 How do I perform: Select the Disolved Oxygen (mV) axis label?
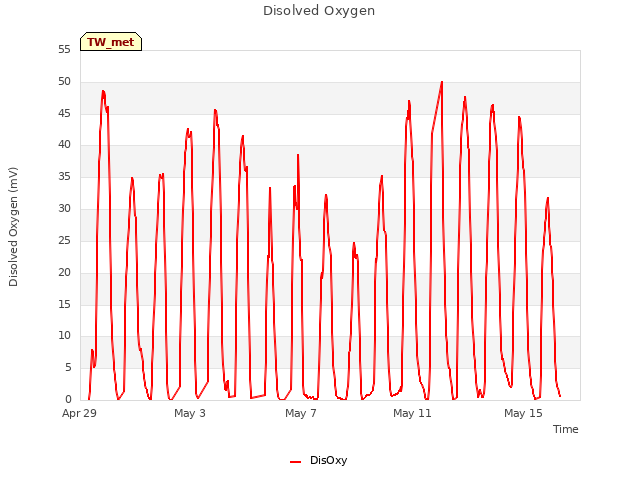click(13, 227)
